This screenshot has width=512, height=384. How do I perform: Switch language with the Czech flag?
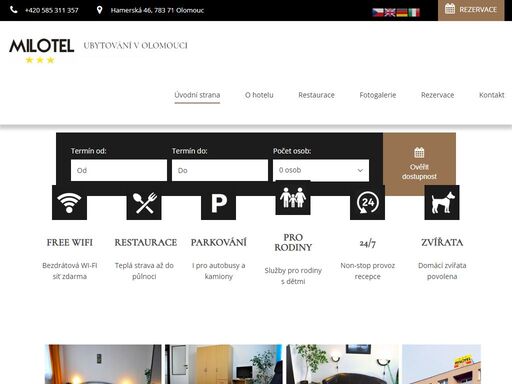point(378,12)
